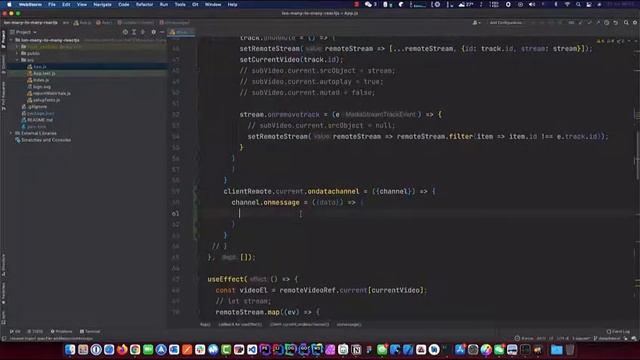
Task: Open the TODO tool window
Action: 35,331
